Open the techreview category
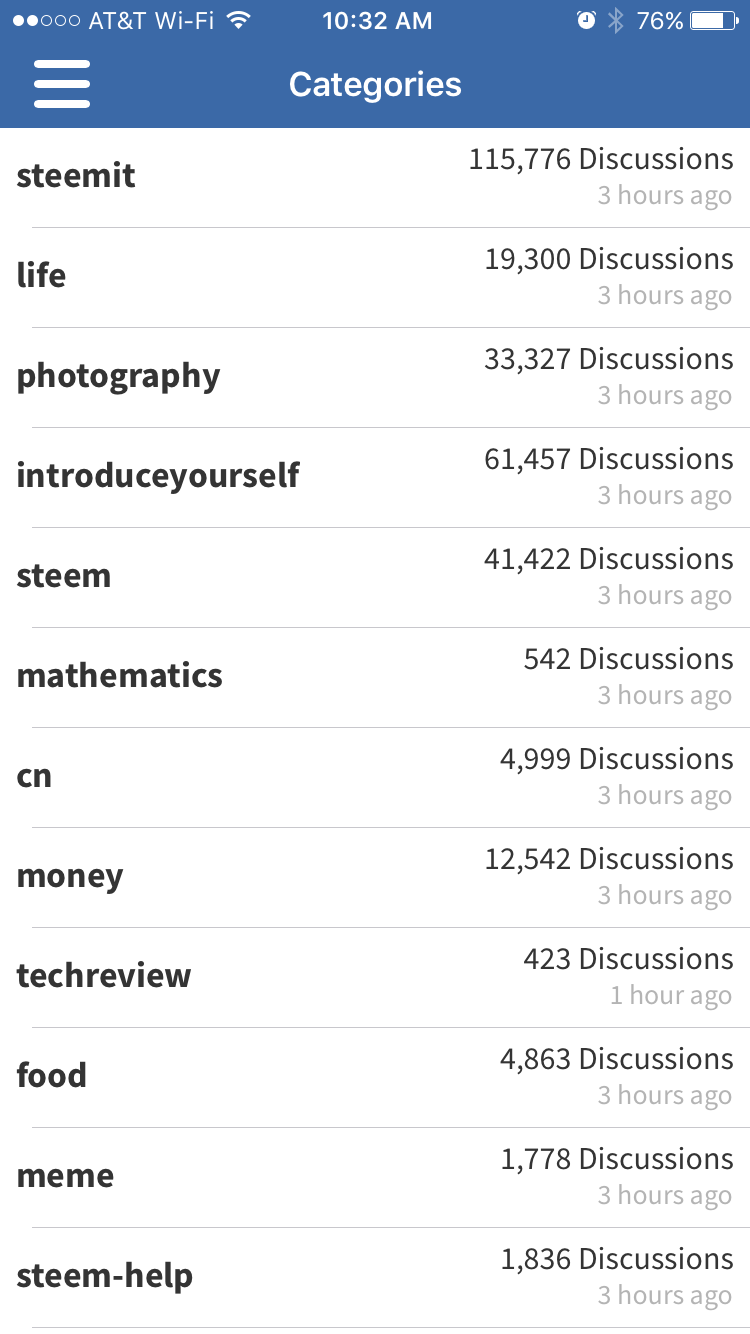Image resolution: width=750 pixels, height=1334 pixels. pos(375,978)
